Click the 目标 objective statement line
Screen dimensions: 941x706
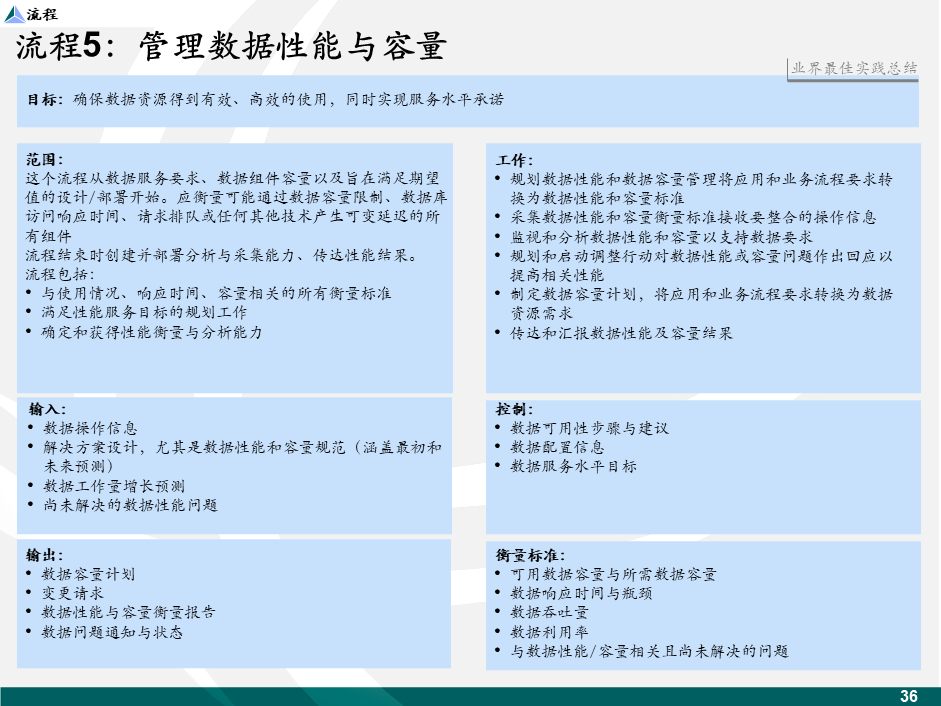pos(265,99)
